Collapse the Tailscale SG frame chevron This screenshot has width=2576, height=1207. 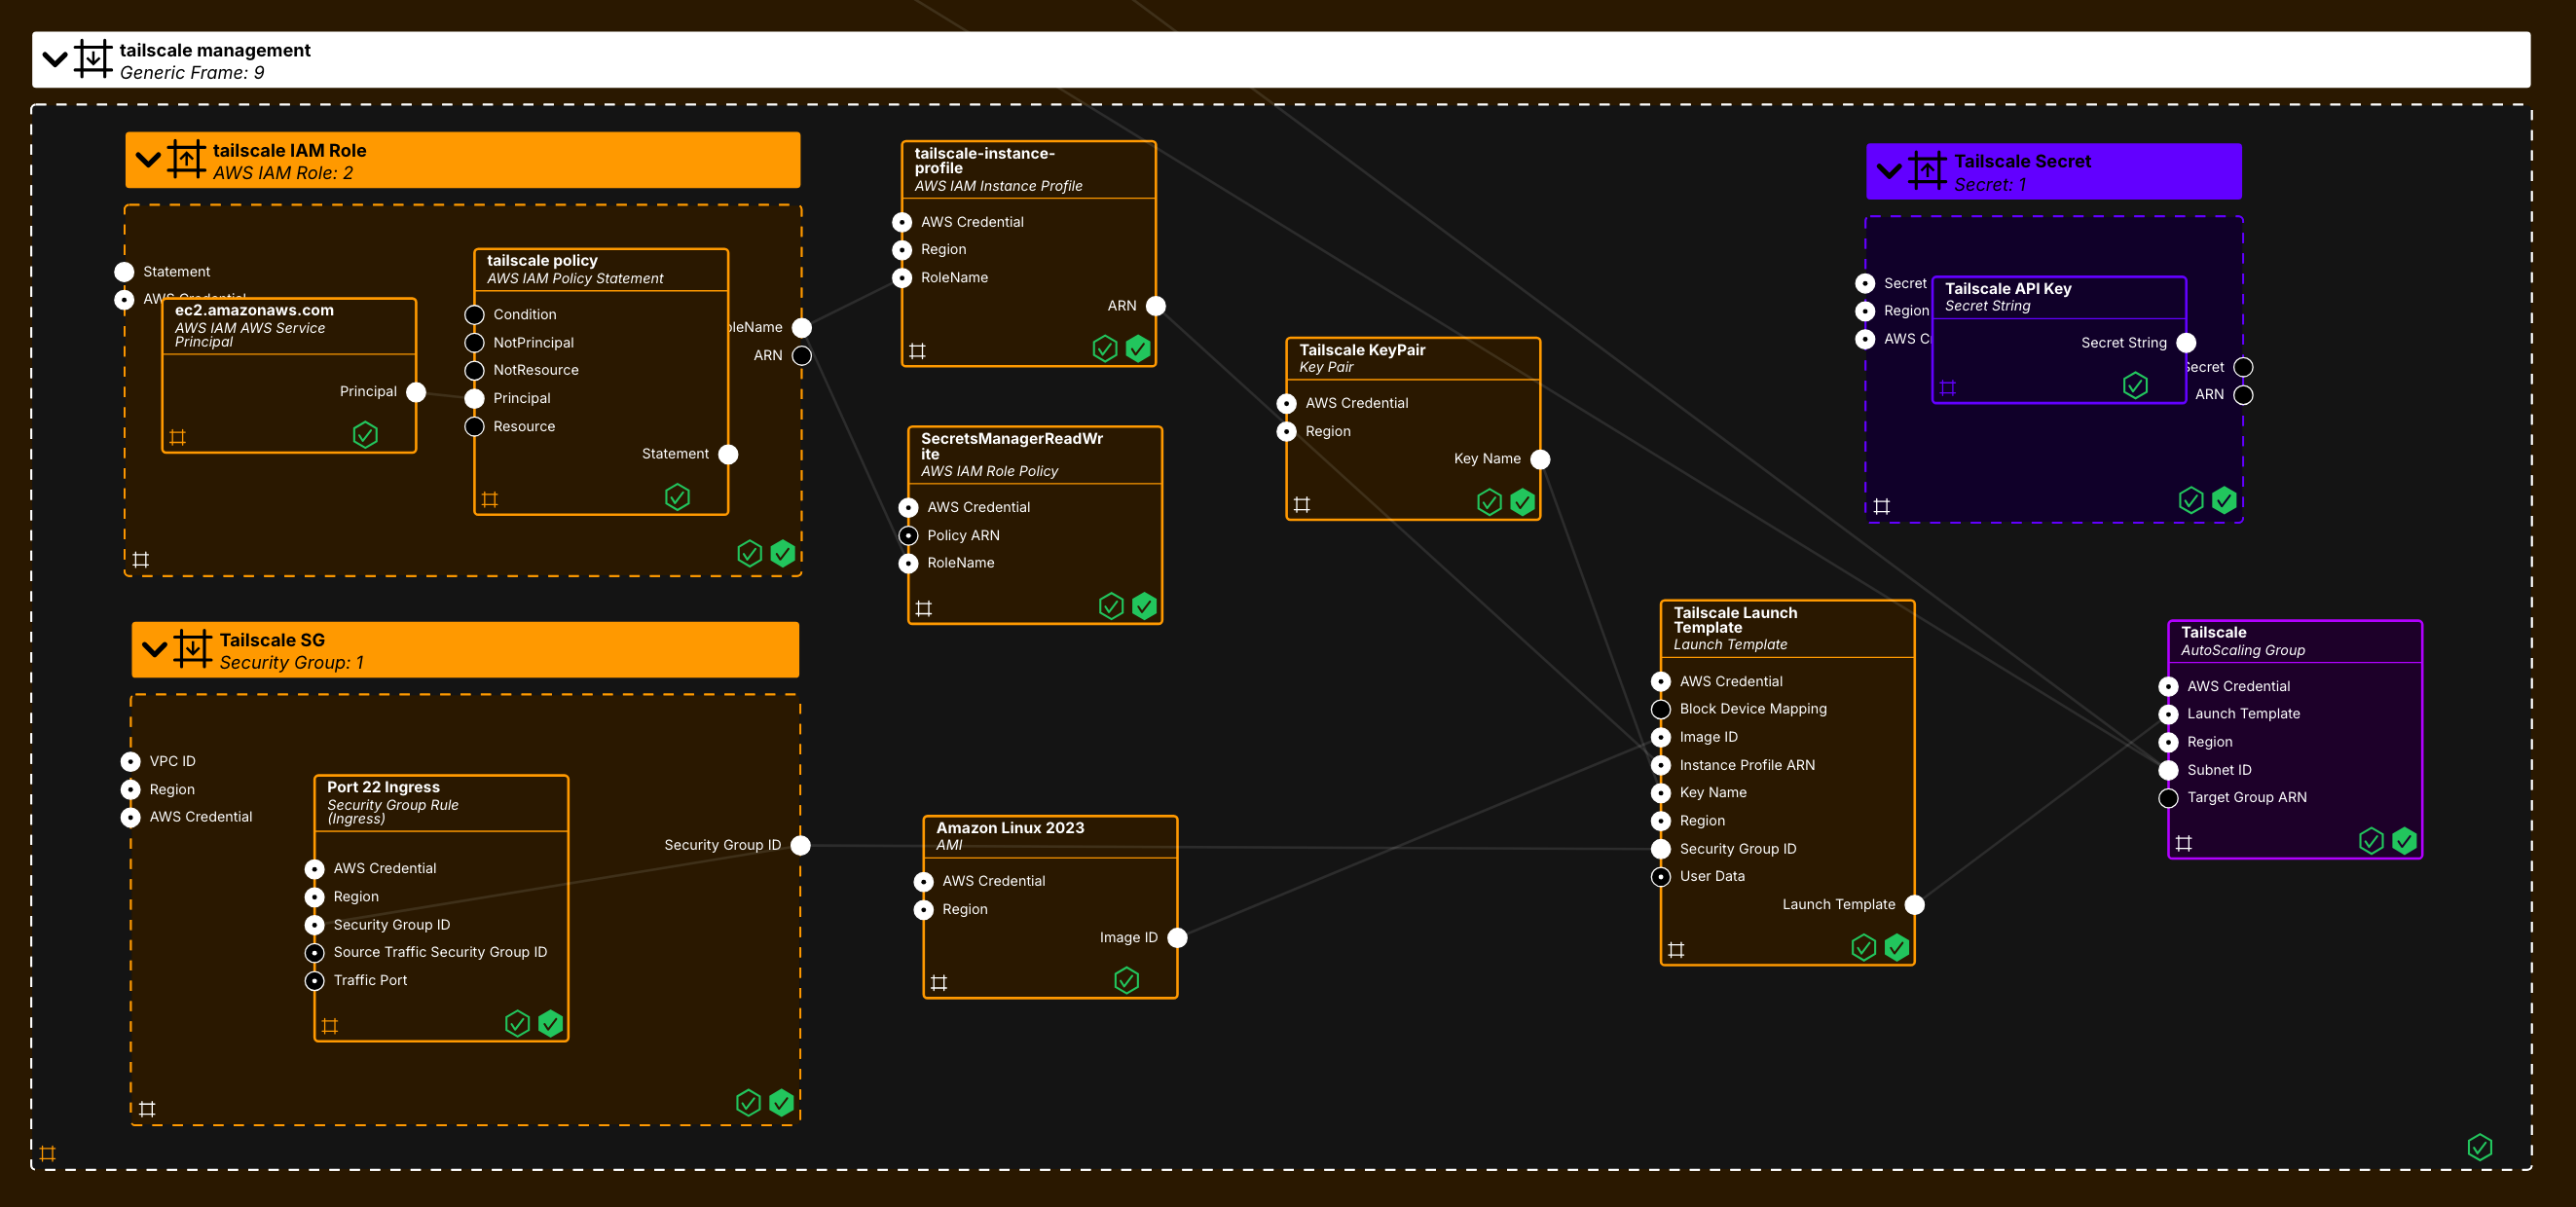155,649
